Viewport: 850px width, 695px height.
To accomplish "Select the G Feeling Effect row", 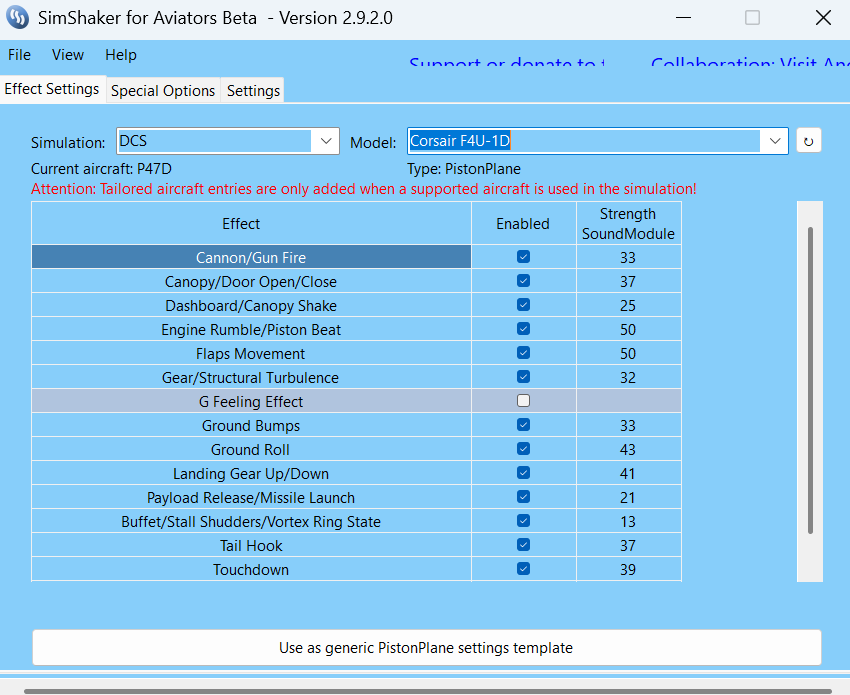I will (x=251, y=401).
